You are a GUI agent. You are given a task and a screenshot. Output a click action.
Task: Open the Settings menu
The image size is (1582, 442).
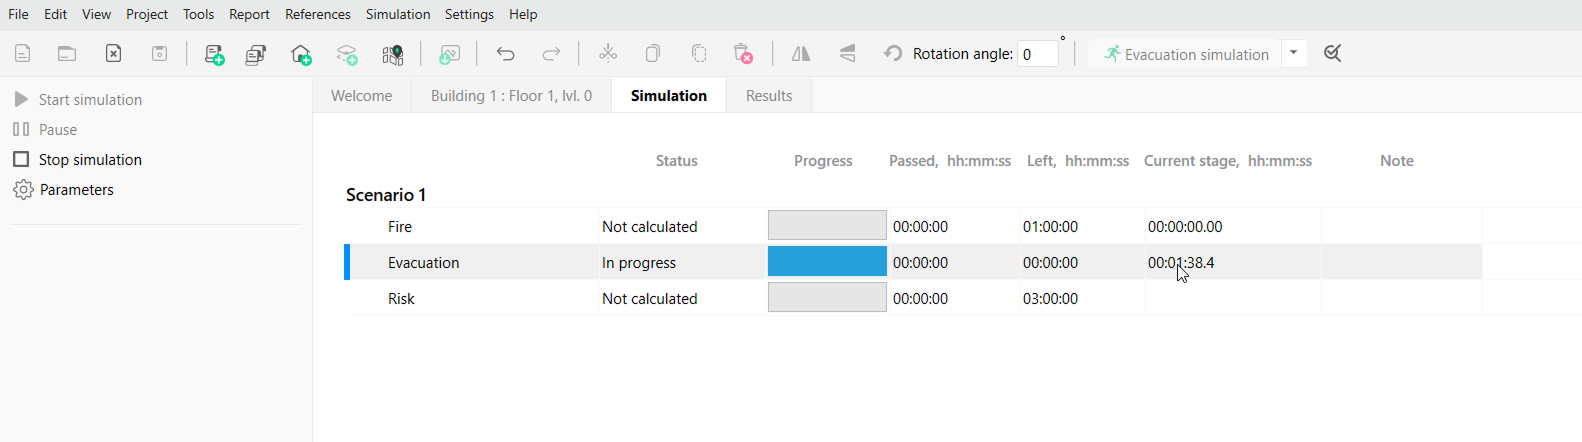(469, 14)
